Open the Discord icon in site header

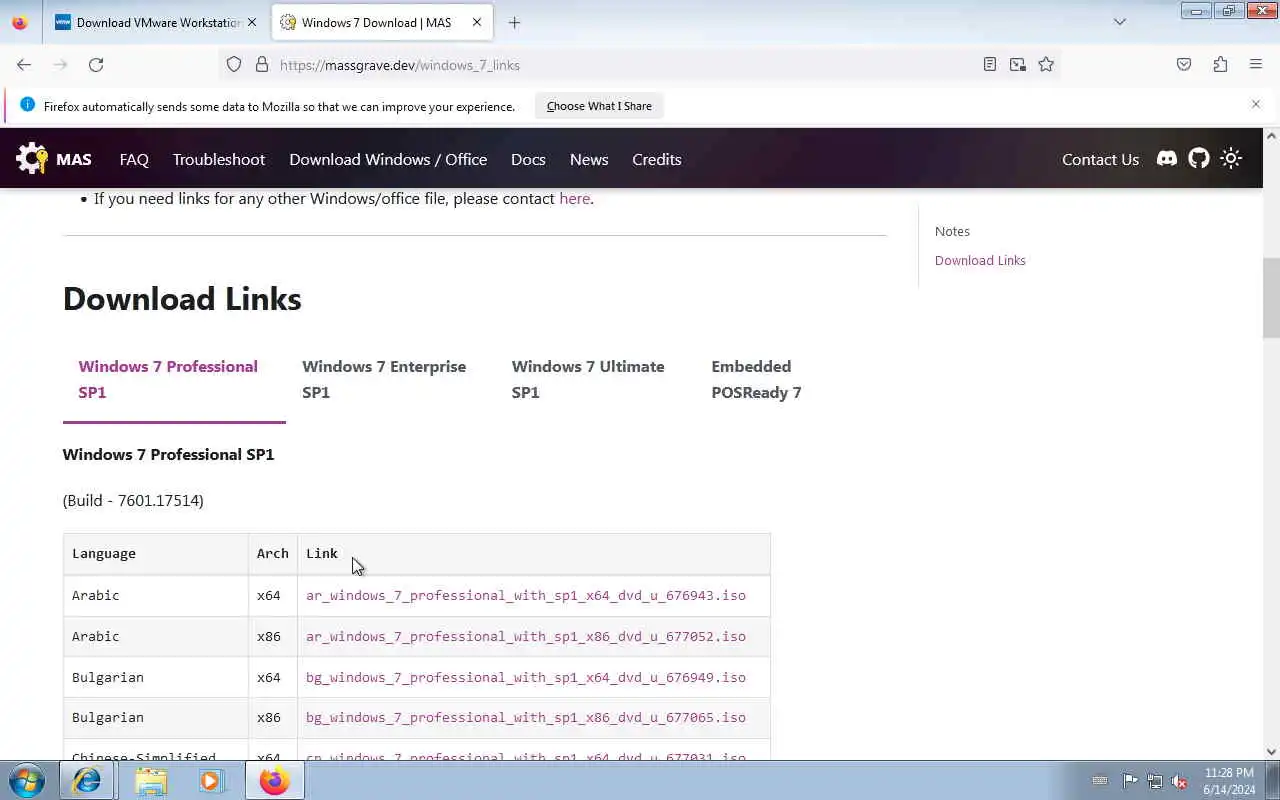1167,158
